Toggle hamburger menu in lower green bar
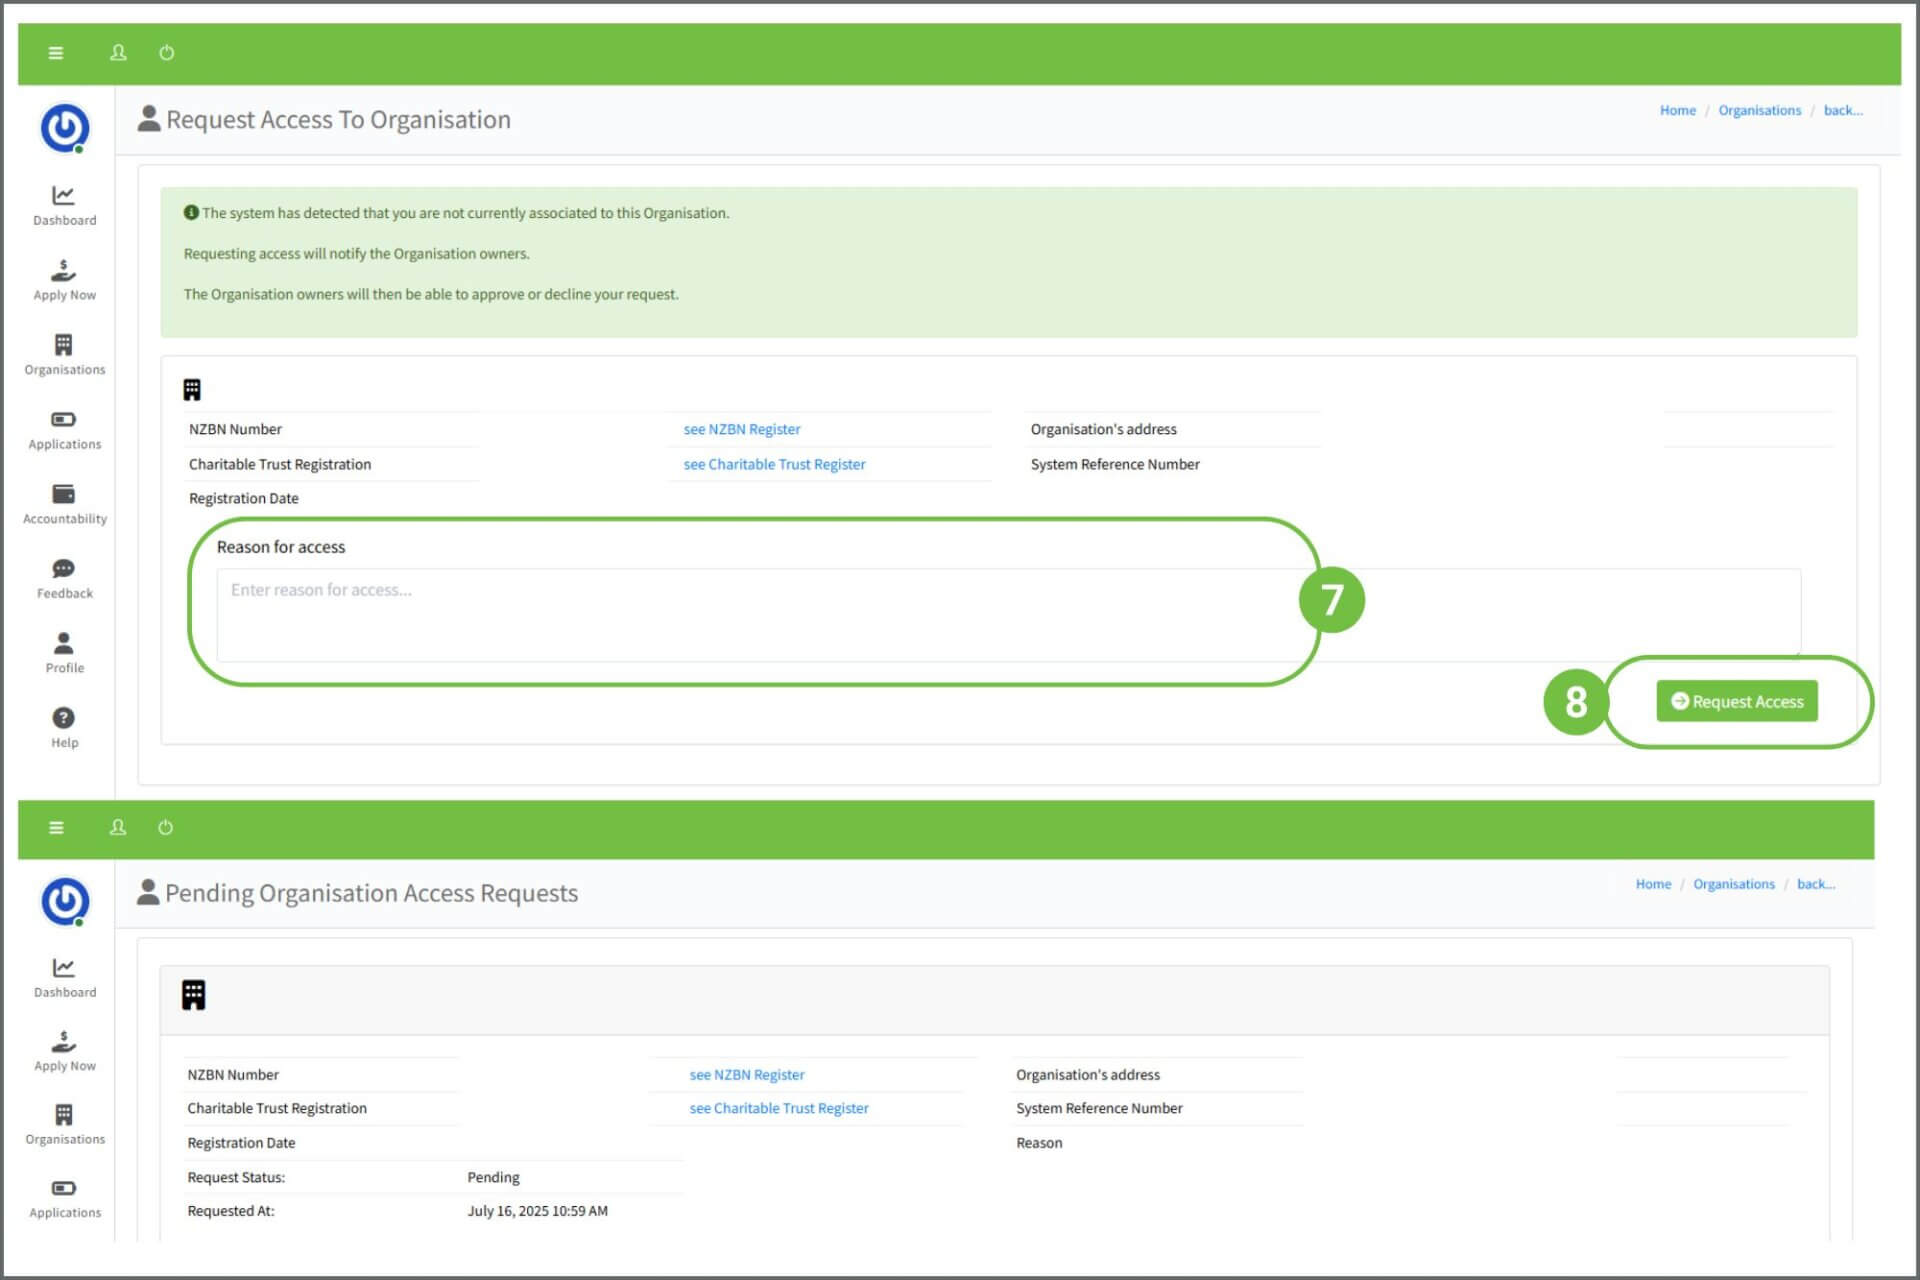 tap(56, 828)
